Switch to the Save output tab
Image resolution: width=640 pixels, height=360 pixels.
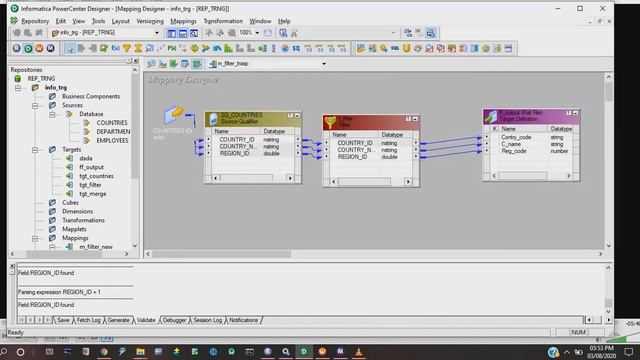tap(63, 320)
